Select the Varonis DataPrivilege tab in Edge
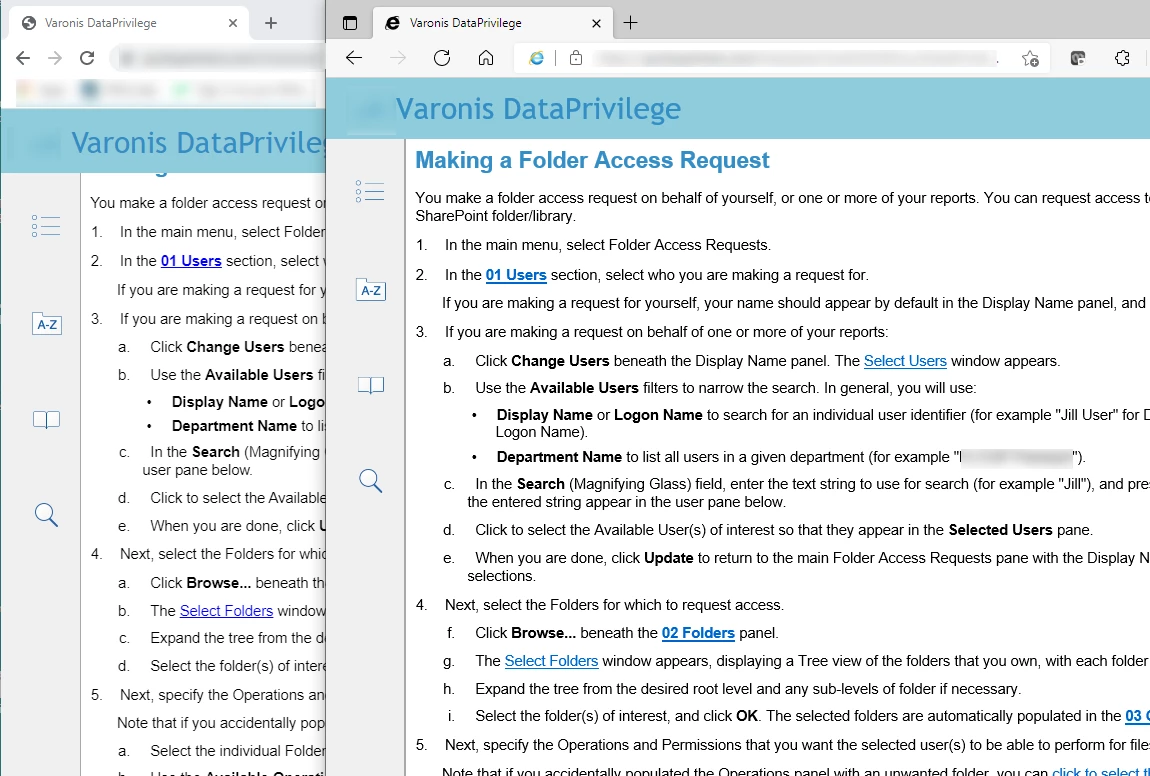 coord(494,23)
